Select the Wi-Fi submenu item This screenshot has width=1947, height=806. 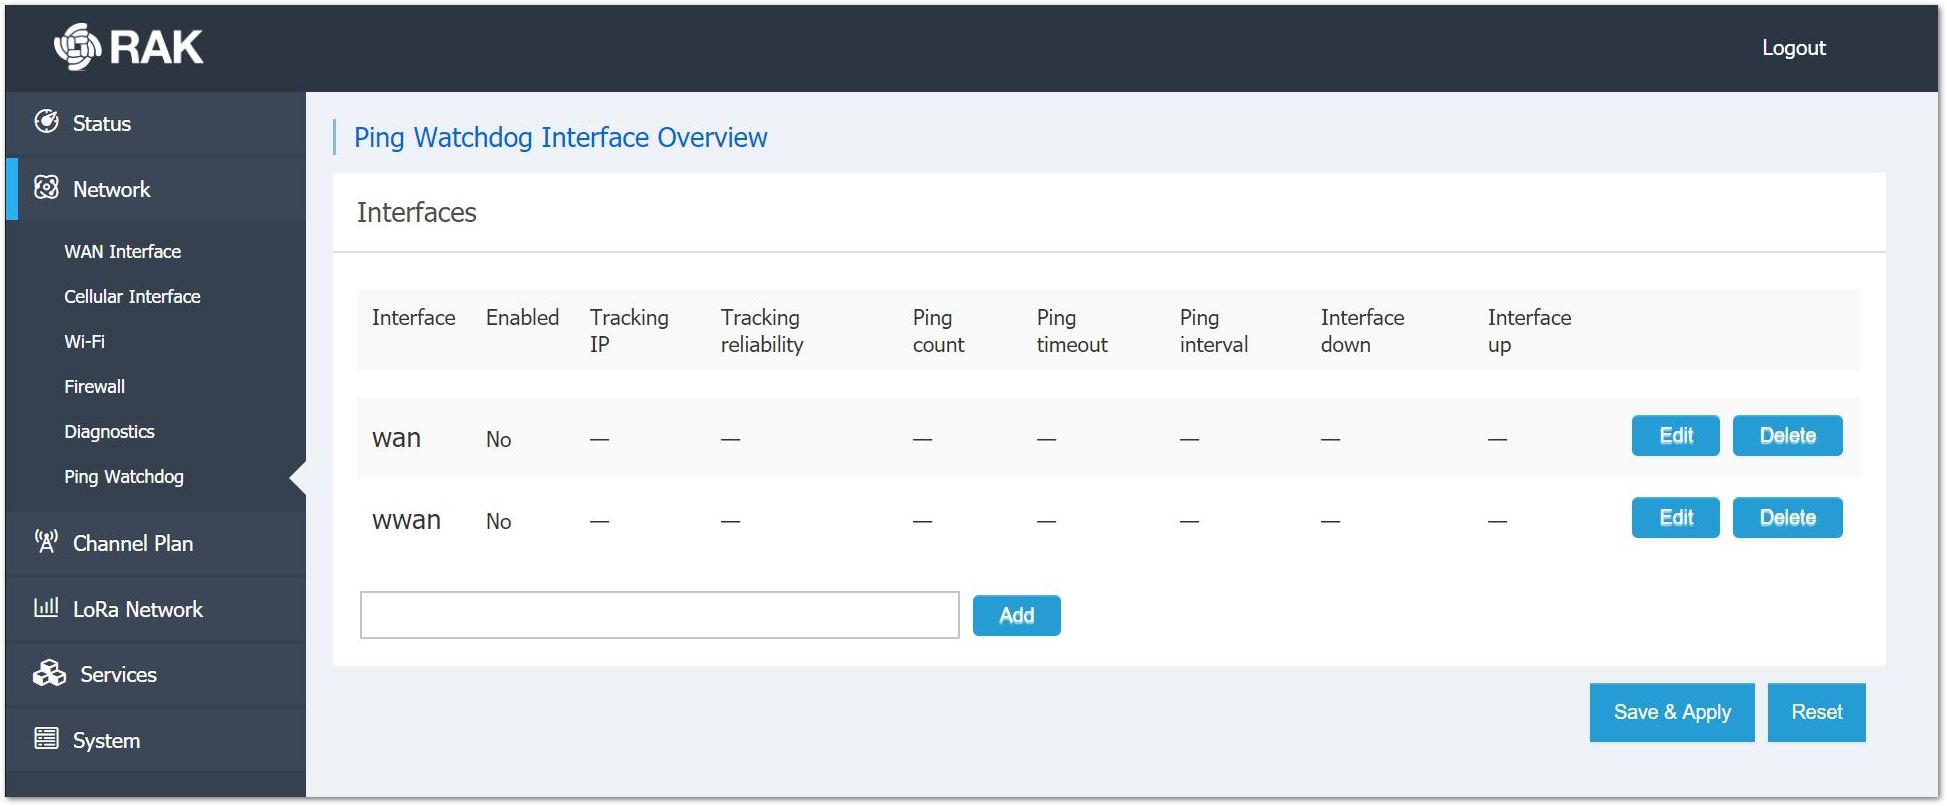(x=84, y=341)
